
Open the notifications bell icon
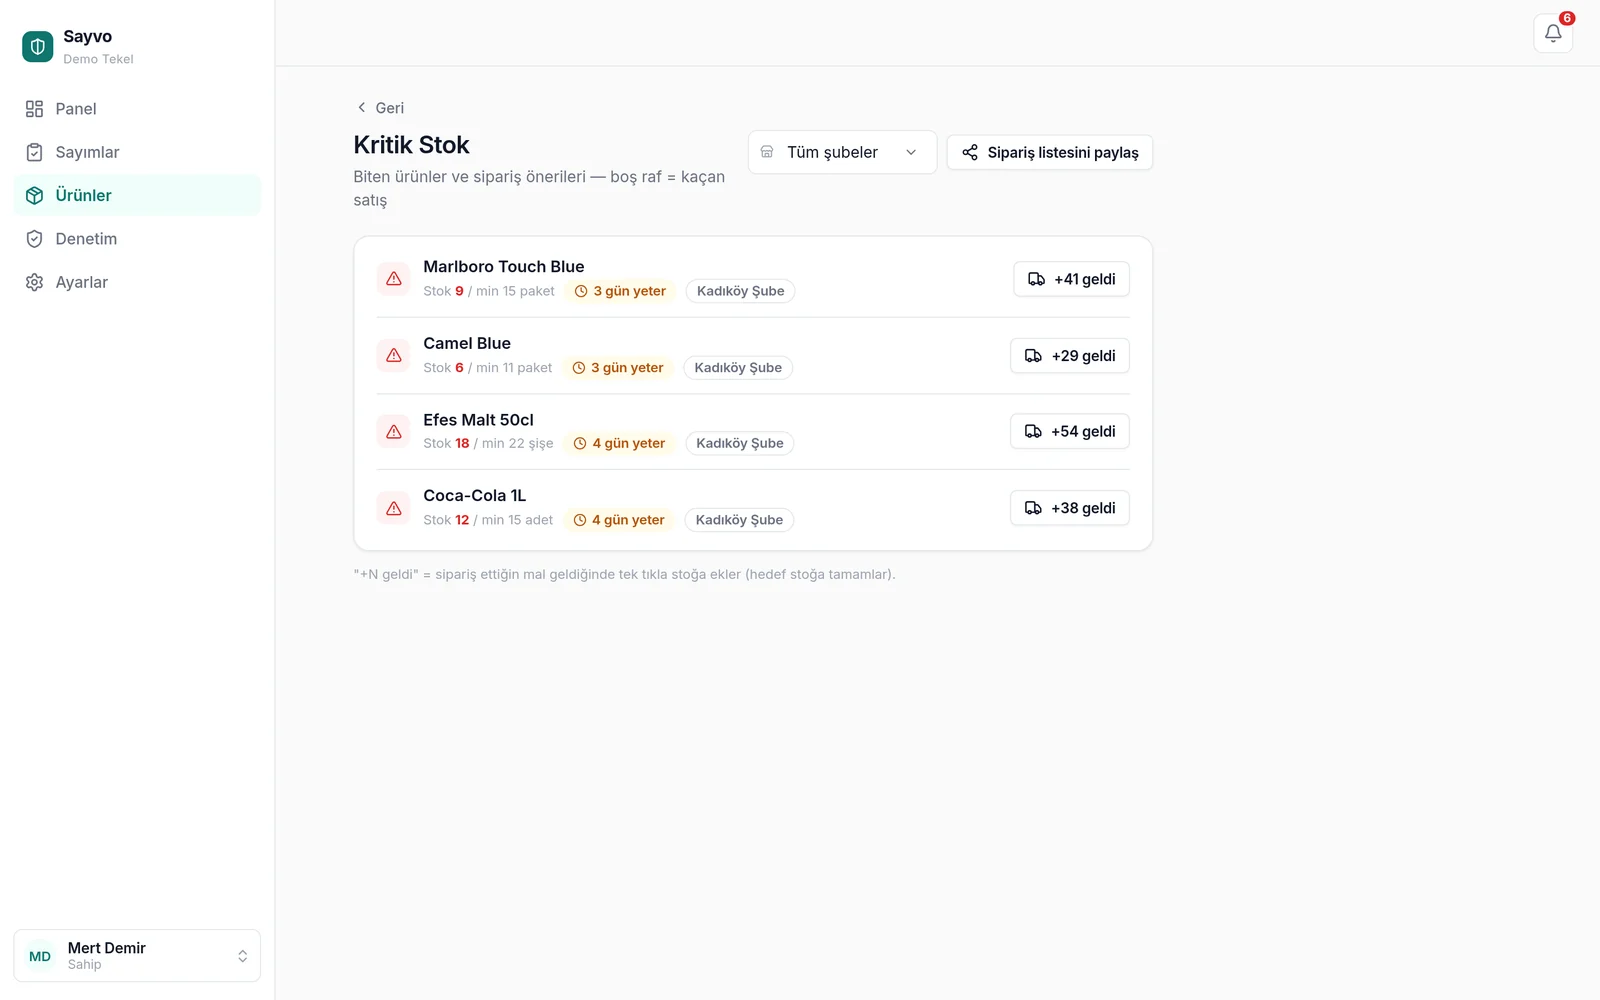[x=1553, y=33]
